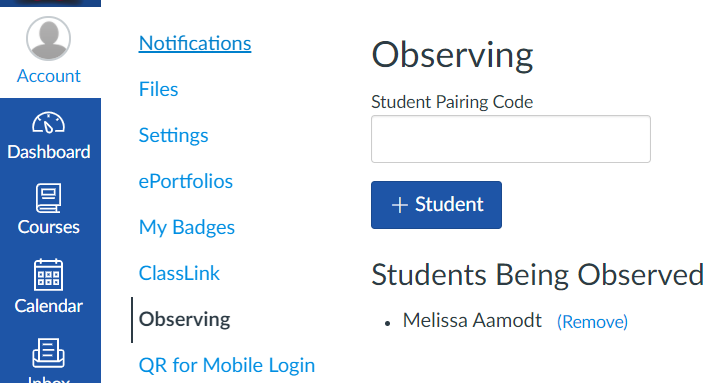
Task: Open QR for Mobile Login
Action: coord(227,365)
